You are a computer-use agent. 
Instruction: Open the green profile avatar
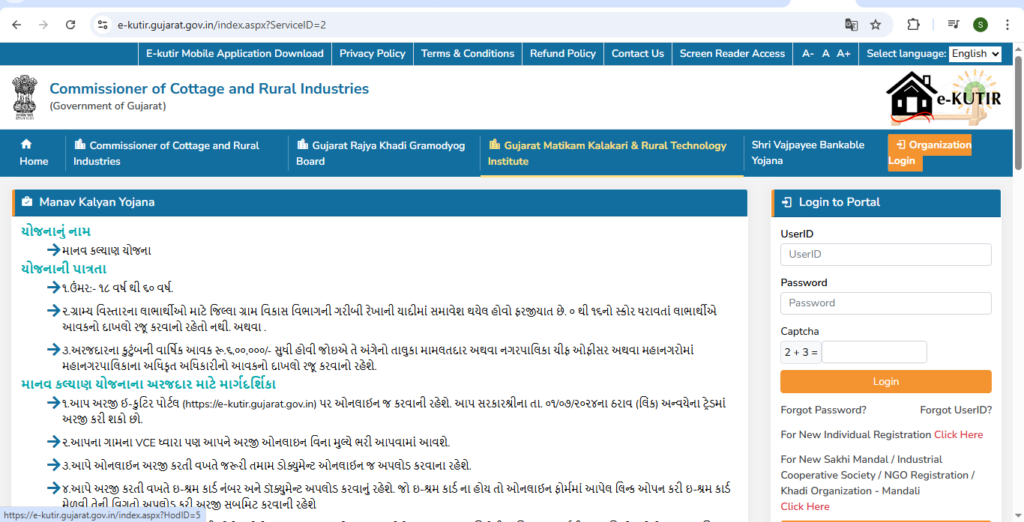pos(980,25)
